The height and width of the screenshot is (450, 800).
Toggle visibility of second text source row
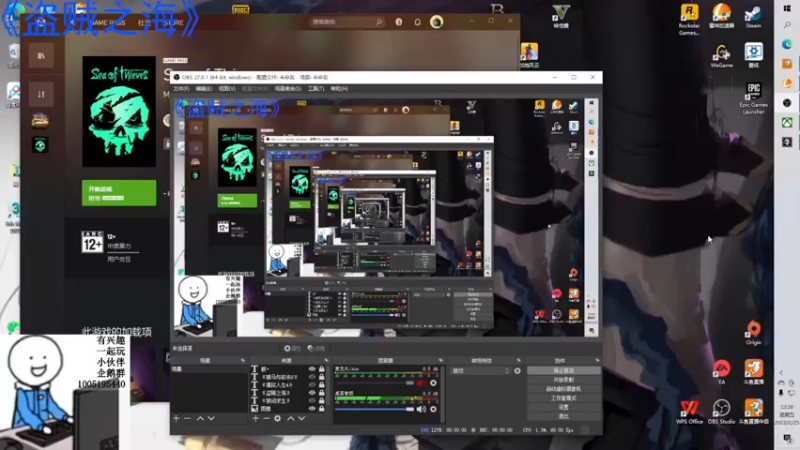pyautogui.click(x=312, y=377)
